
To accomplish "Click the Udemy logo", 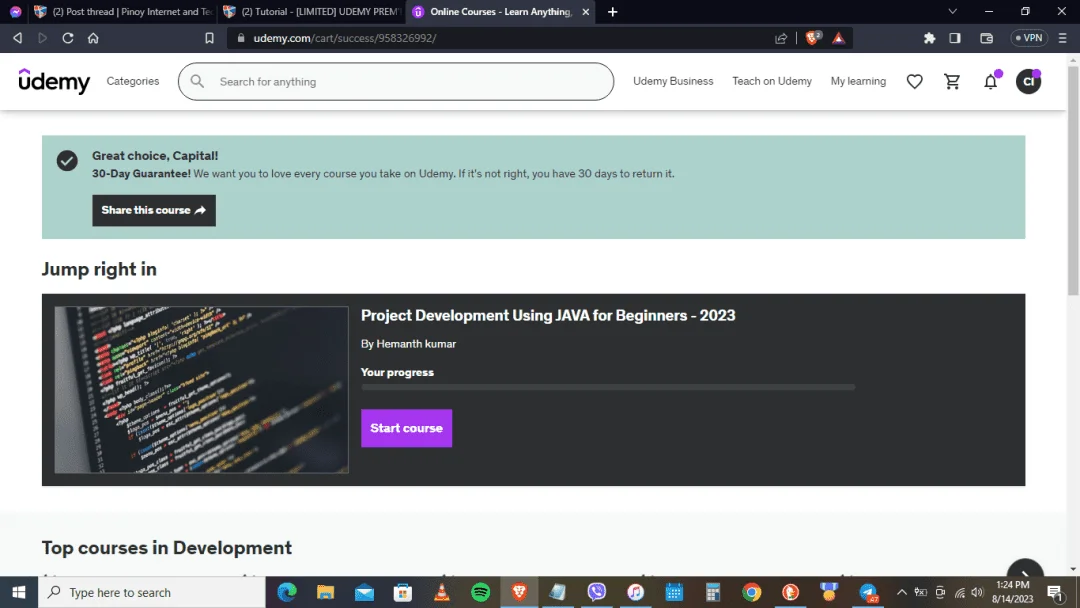I will tap(54, 81).
